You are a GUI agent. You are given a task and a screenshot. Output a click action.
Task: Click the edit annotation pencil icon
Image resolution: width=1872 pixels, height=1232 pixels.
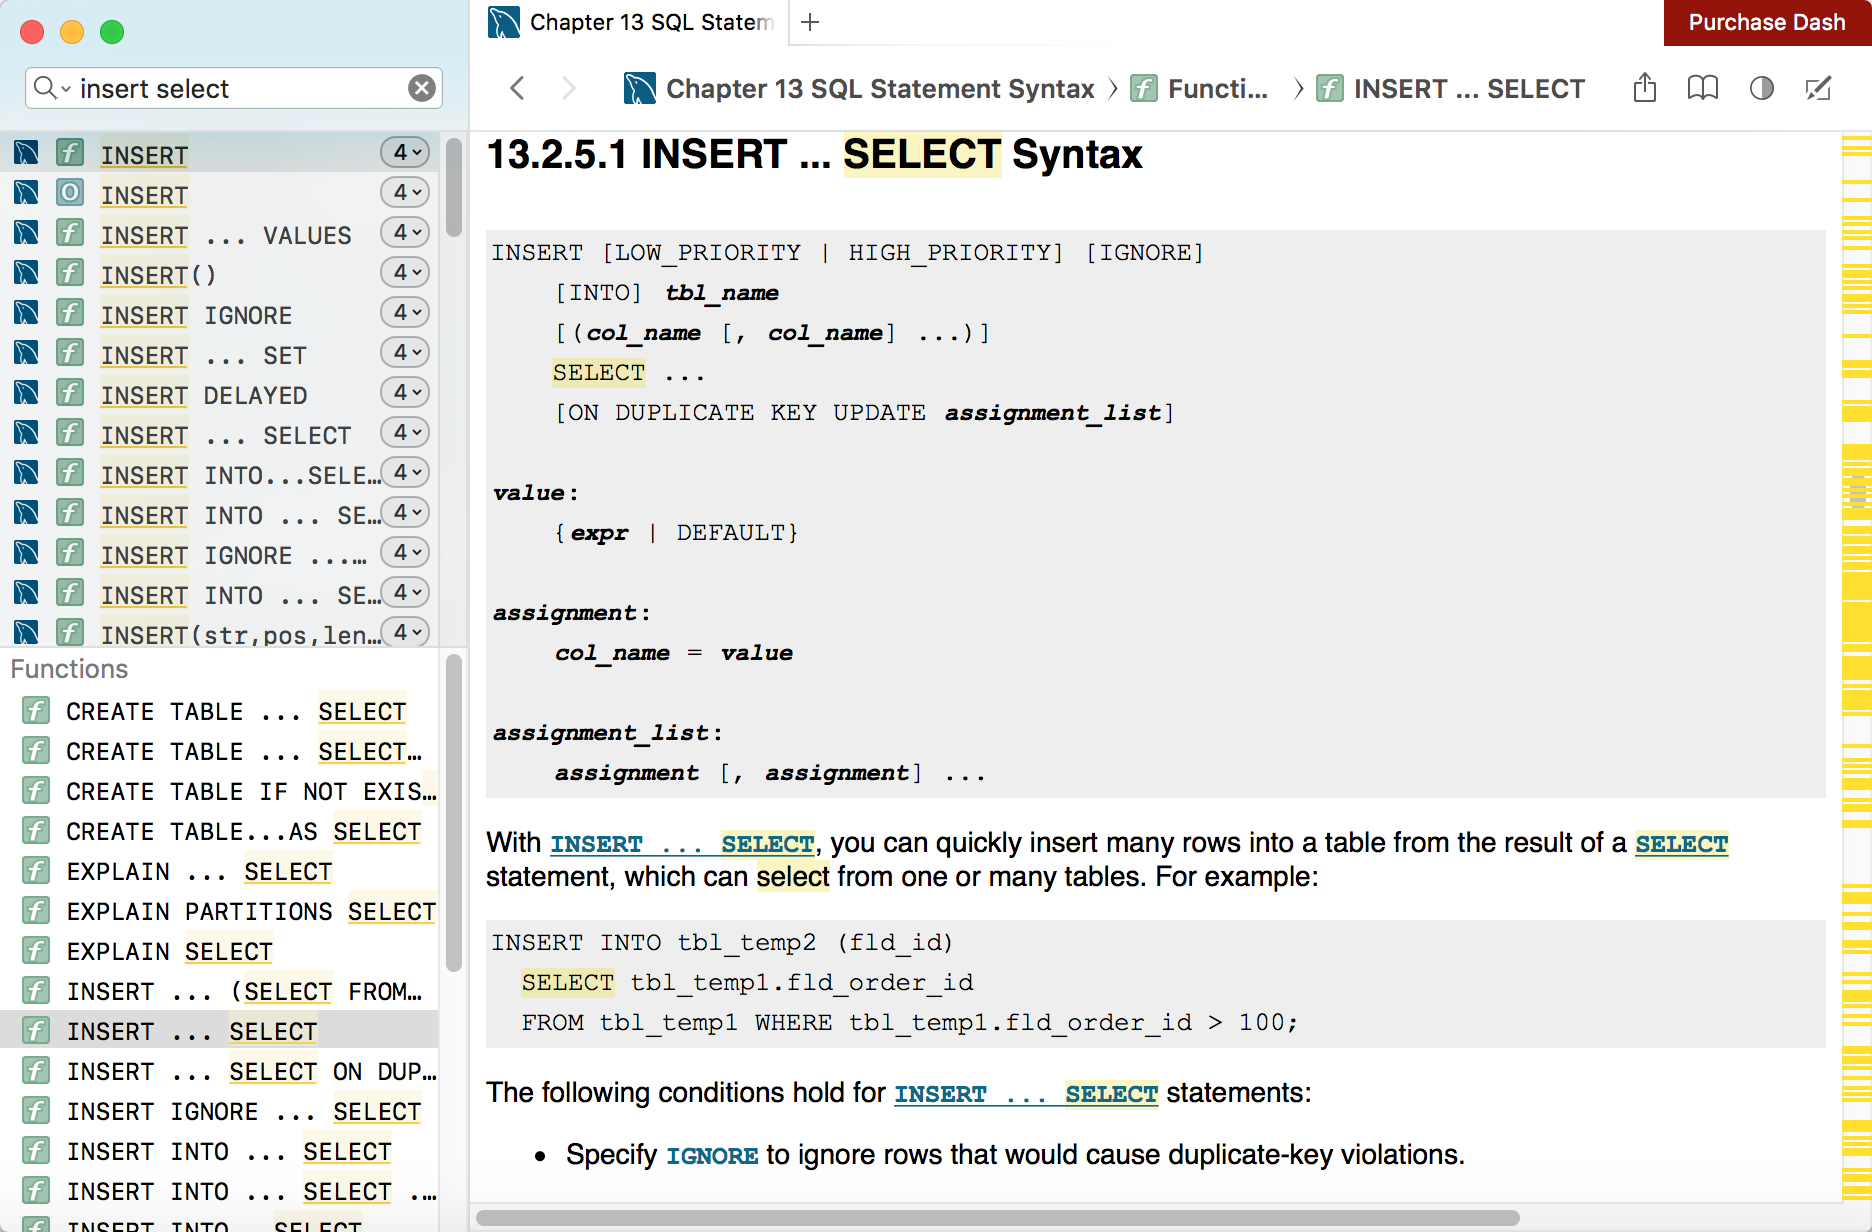click(x=1818, y=88)
